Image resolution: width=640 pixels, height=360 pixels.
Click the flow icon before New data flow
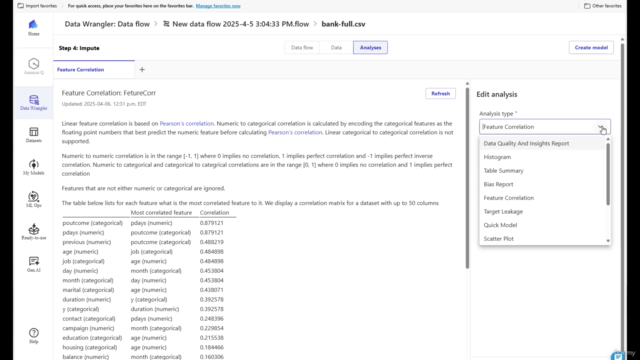point(166,24)
